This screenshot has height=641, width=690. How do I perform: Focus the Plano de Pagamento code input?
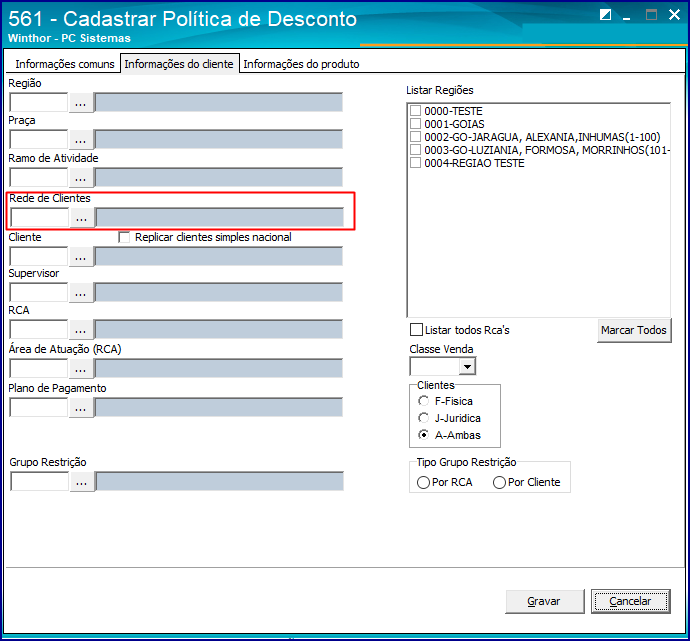pos(39,407)
